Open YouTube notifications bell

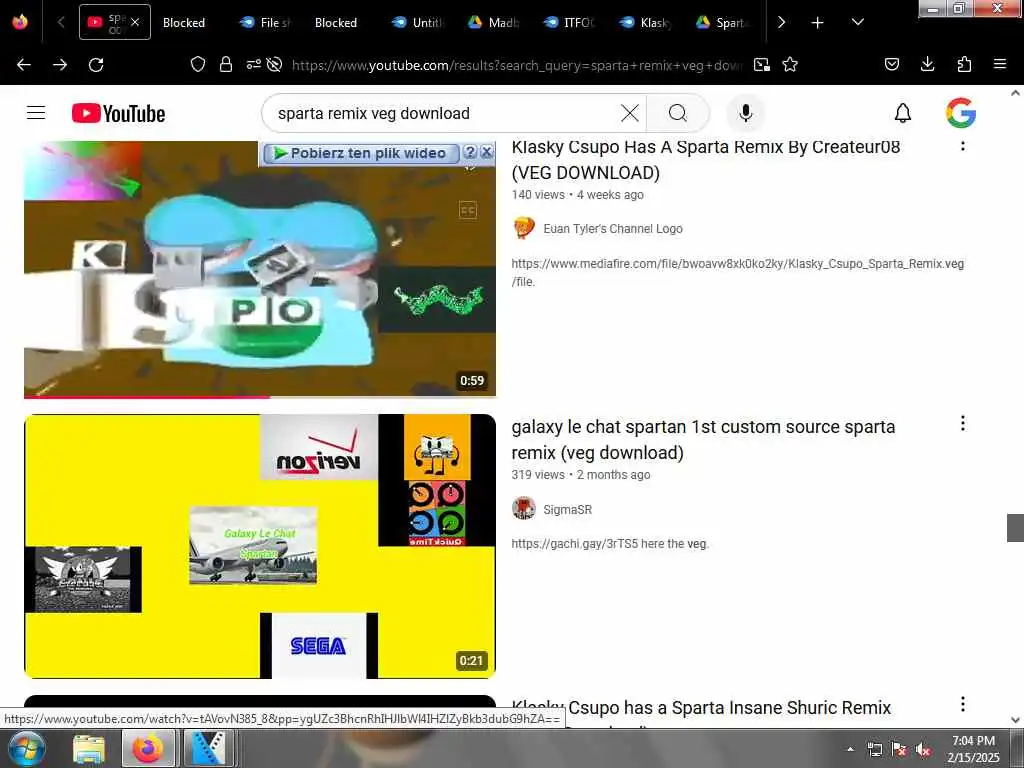(x=903, y=114)
